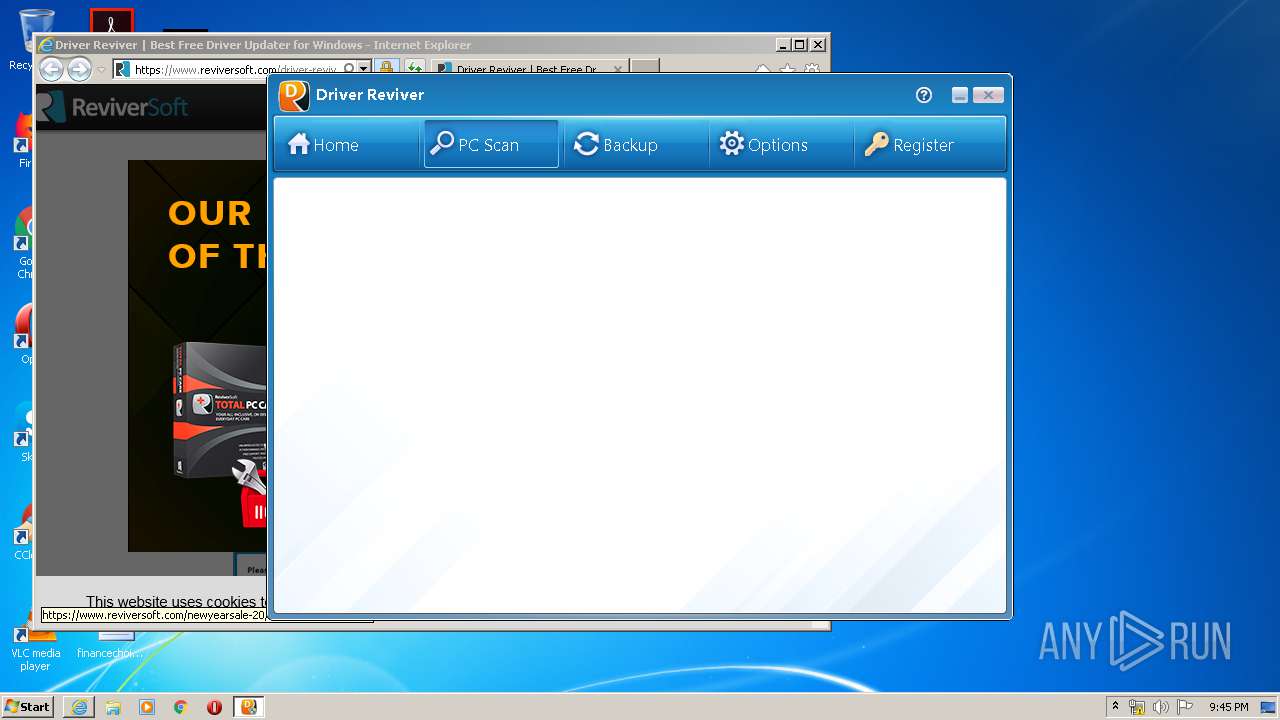Click the Driver Reviver taskbar button
The width and height of the screenshot is (1280, 720).
click(x=248, y=707)
